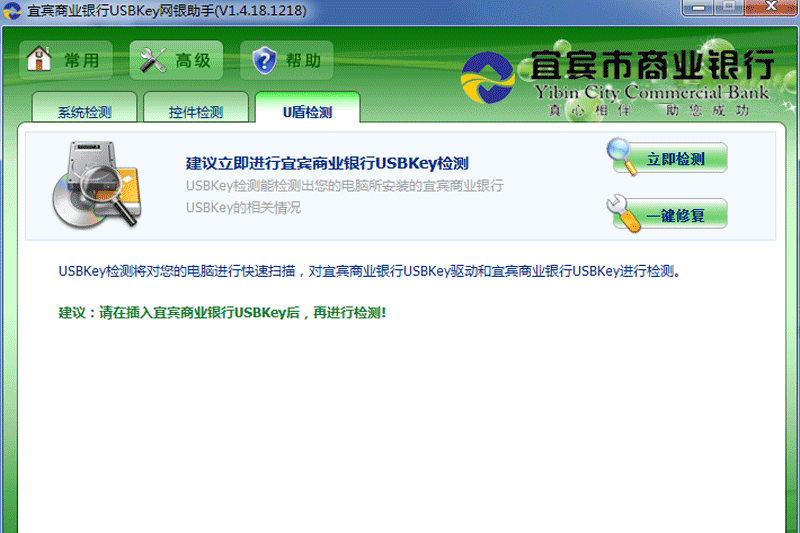Close the USBKey assistant window
This screenshot has height=533, width=800.
point(771,8)
